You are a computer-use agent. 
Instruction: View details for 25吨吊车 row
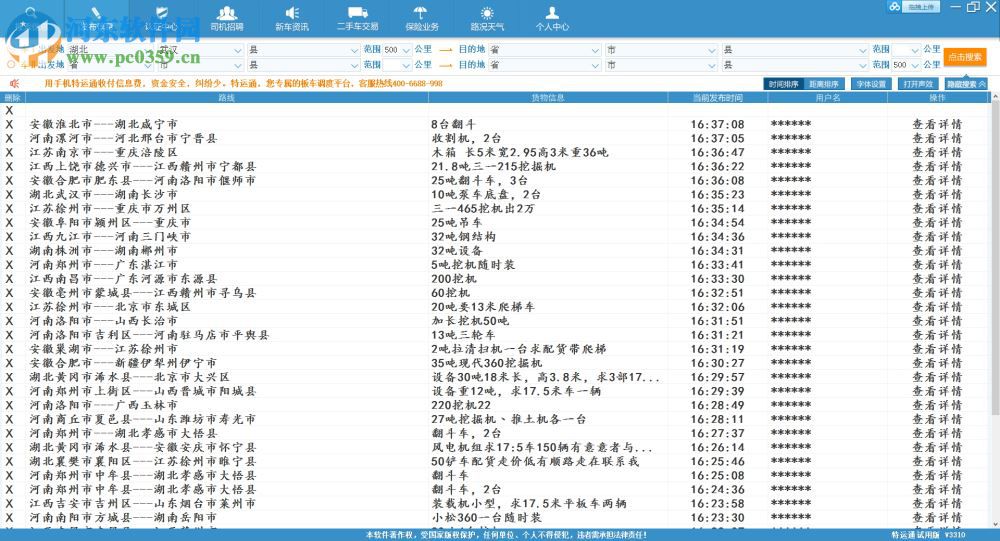coord(937,223)
